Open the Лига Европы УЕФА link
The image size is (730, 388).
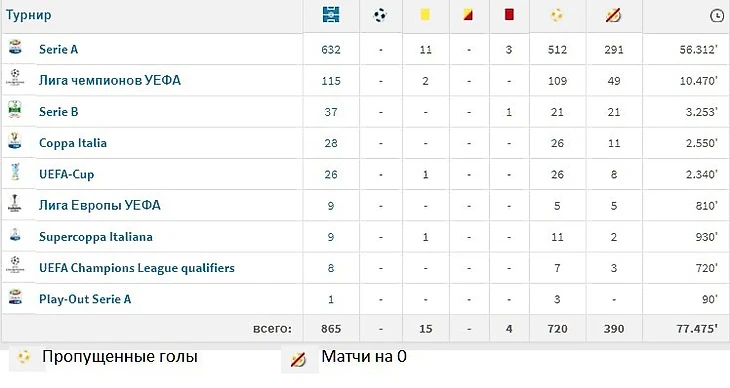[100, 205]
